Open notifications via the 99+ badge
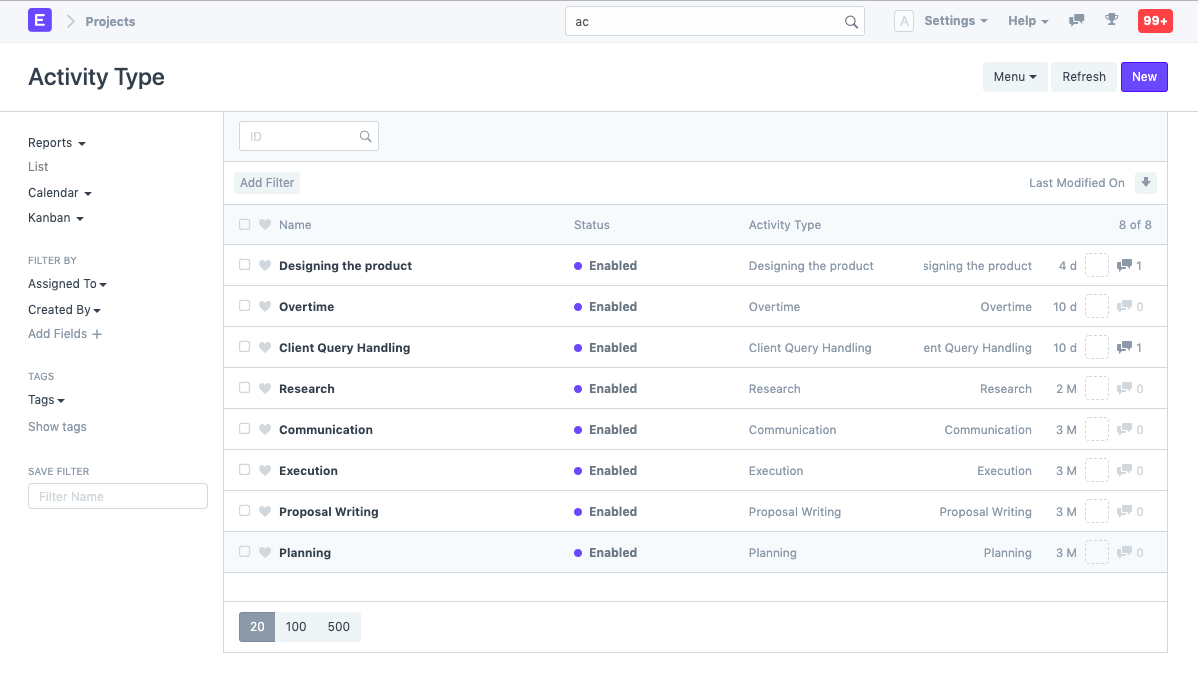This screenshot has height=680, width=1198. [x=1155, y=20]
